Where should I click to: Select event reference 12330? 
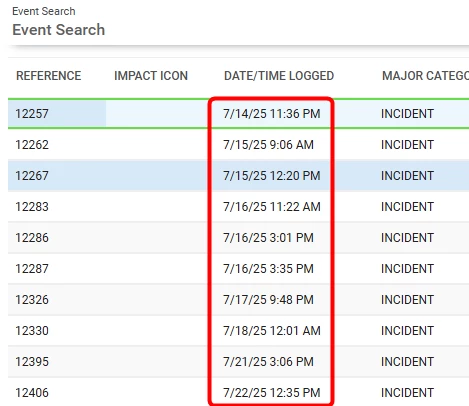click(32, 331)
